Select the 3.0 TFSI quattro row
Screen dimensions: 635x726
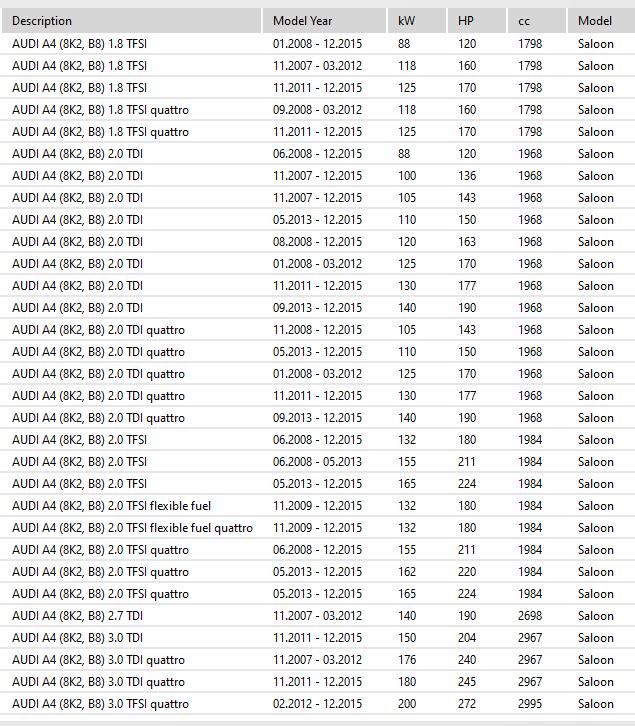coord(317,704)
